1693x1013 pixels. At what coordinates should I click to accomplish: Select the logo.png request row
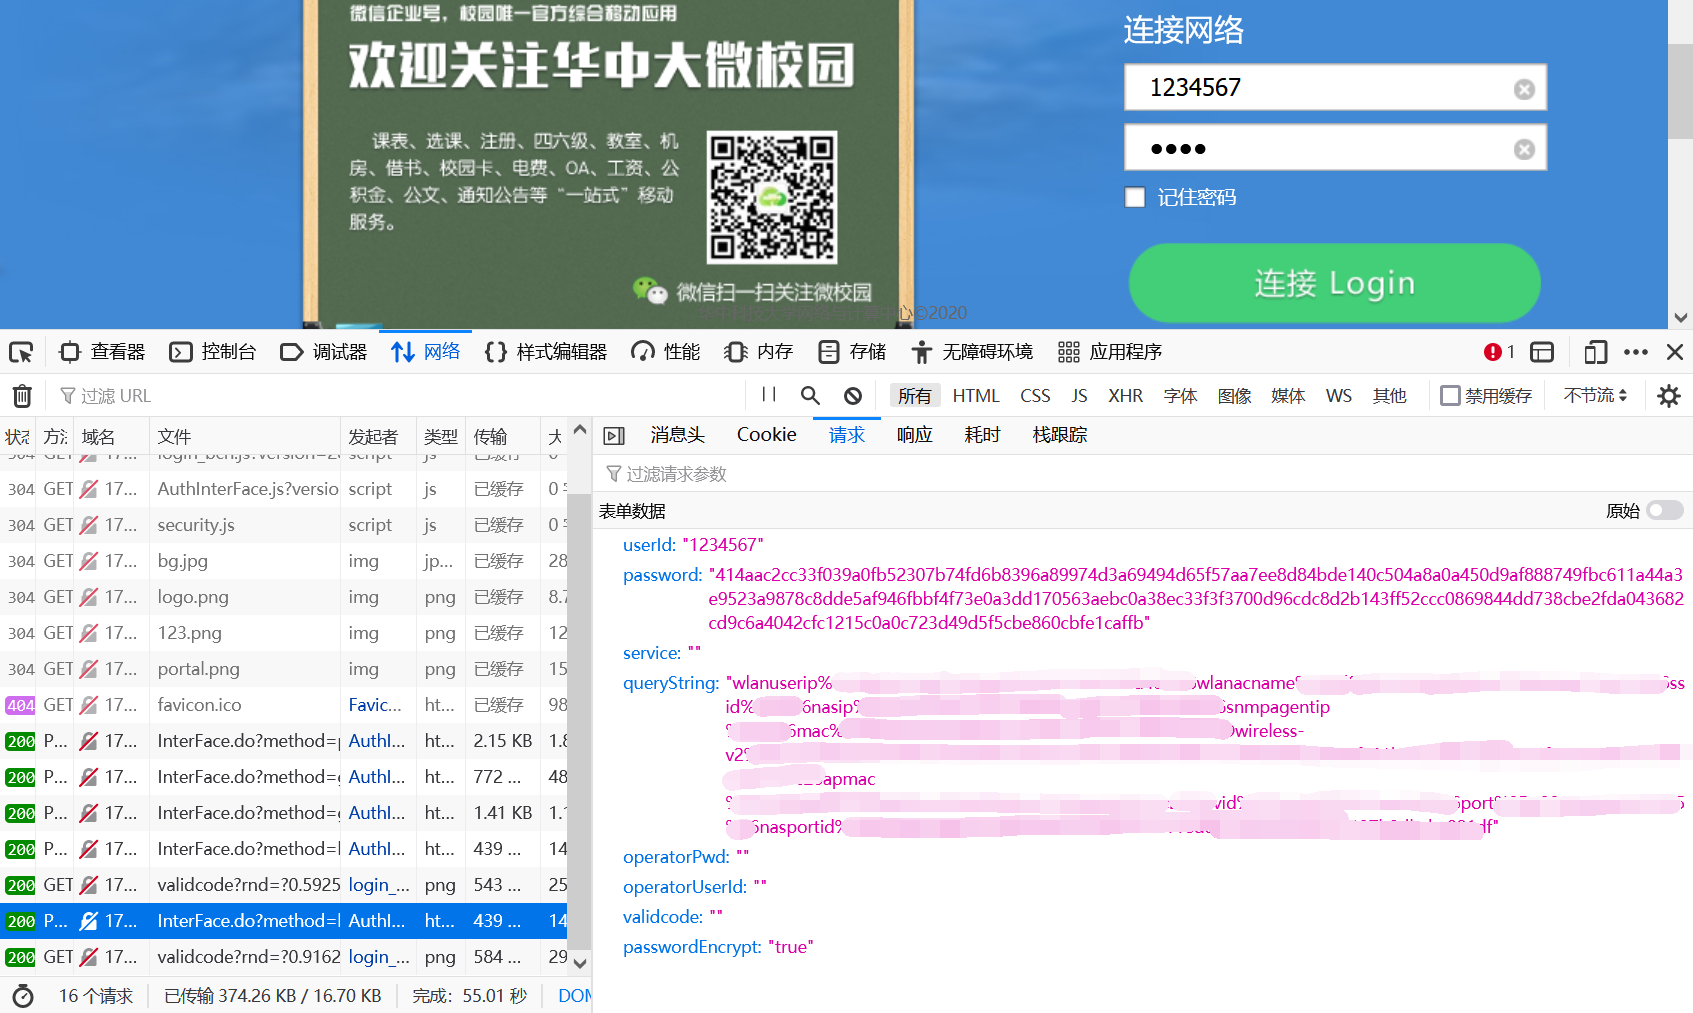point(284,597)
